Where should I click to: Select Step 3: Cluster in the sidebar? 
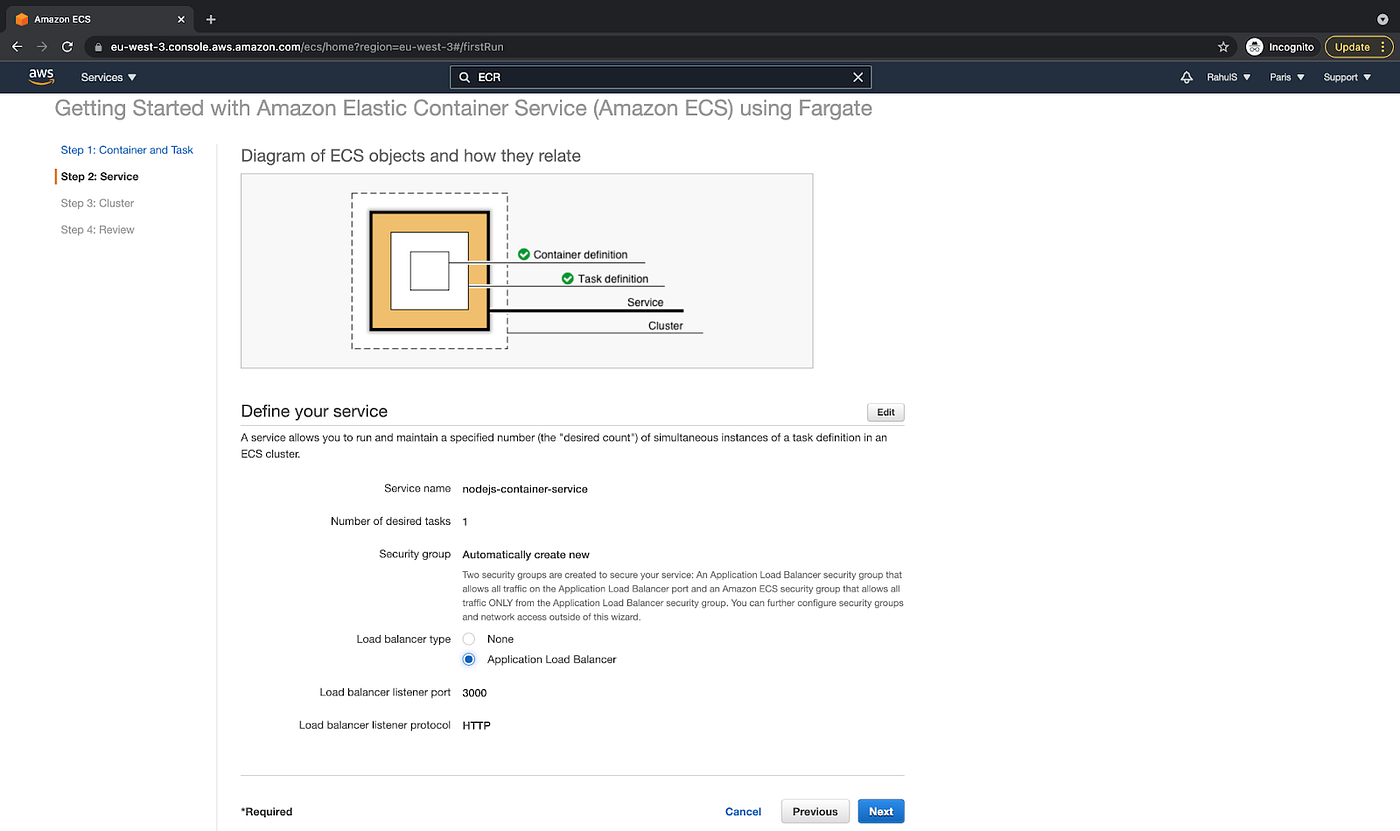pos(97,203)
